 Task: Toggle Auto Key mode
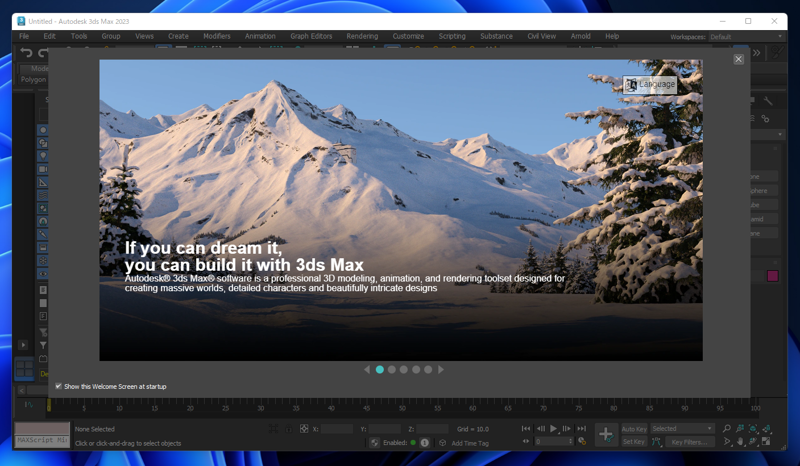point(634,429)
